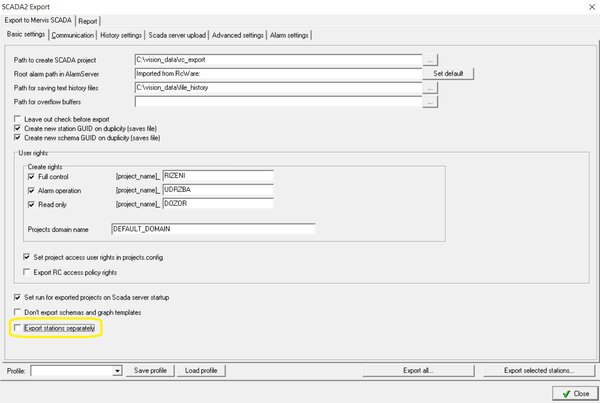Browse for overflow buffers path

pos(430,101)
